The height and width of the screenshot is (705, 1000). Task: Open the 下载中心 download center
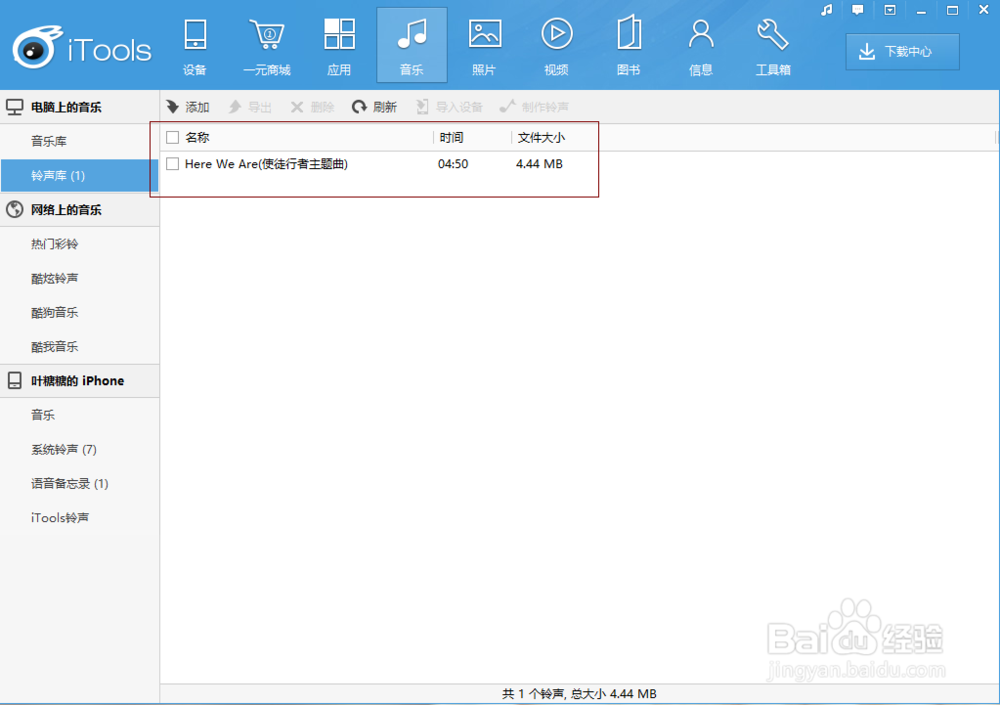(902, 52)
